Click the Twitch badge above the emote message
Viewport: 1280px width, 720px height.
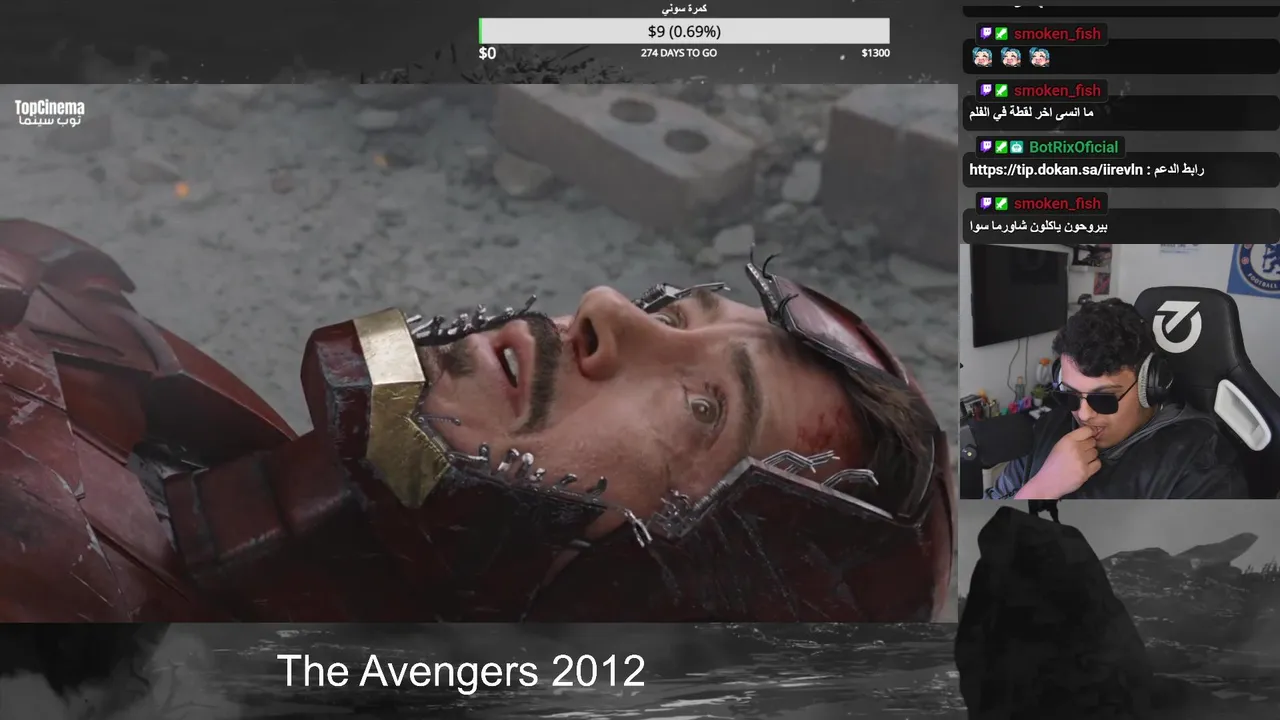986,34
